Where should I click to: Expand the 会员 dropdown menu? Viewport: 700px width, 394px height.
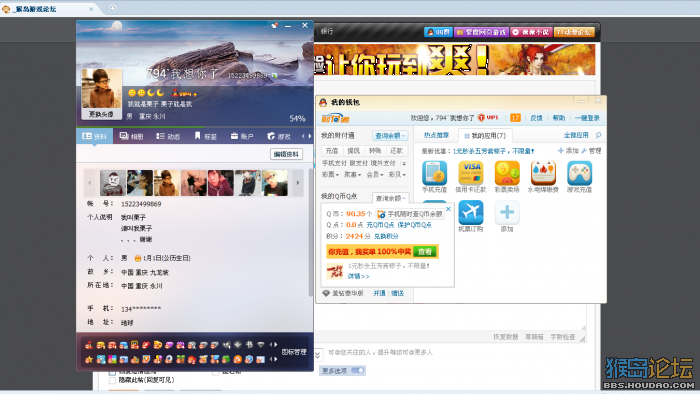(375, 174)
